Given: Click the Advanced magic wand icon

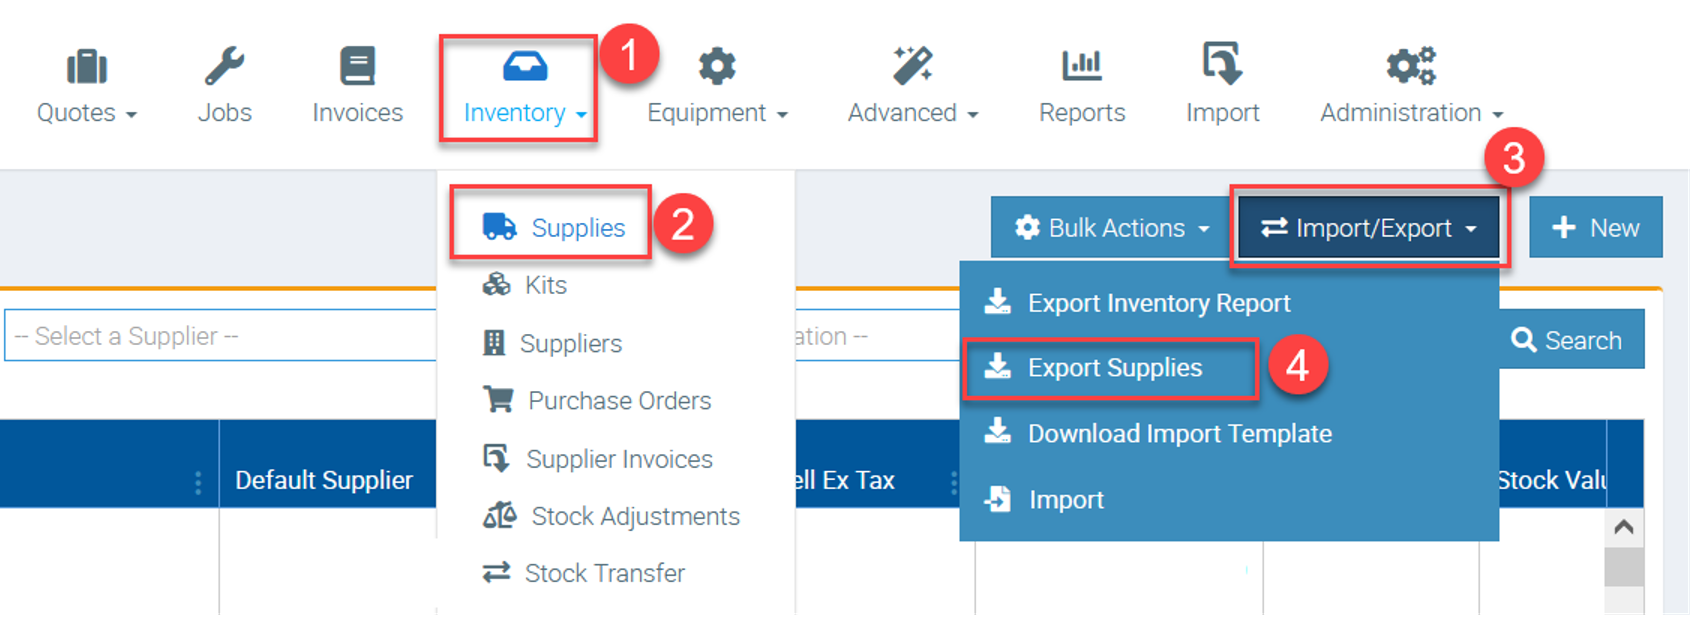Looking at the screenshot, I should pyautogui.click(x=912, y=67).
